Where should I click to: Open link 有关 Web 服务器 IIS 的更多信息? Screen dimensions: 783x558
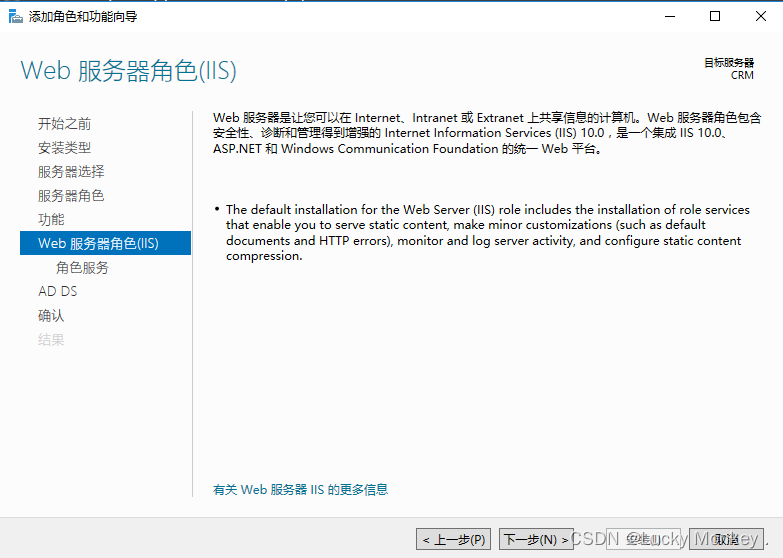tap(300, 490)
